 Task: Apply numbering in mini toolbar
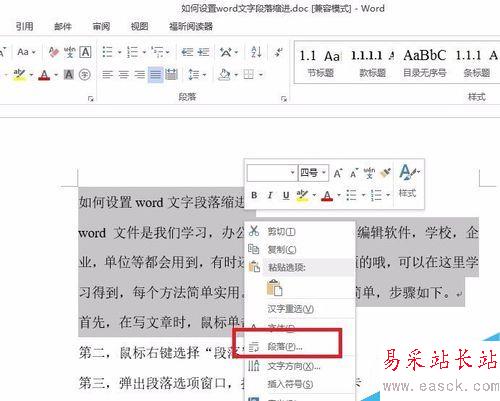(x=376, y=195)
